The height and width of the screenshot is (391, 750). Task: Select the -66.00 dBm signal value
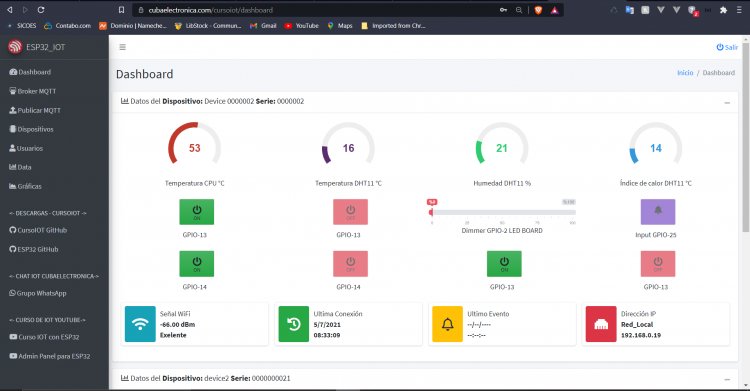point(177,324)
